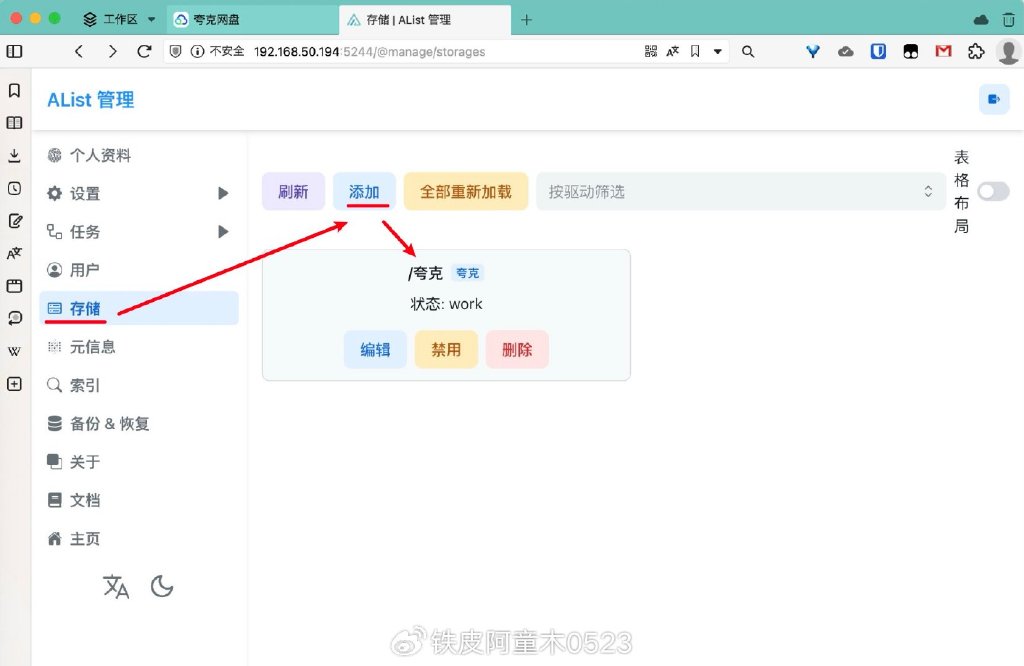
Task: Open bookmarks panel in browser side strip
Action: (14, 90)
